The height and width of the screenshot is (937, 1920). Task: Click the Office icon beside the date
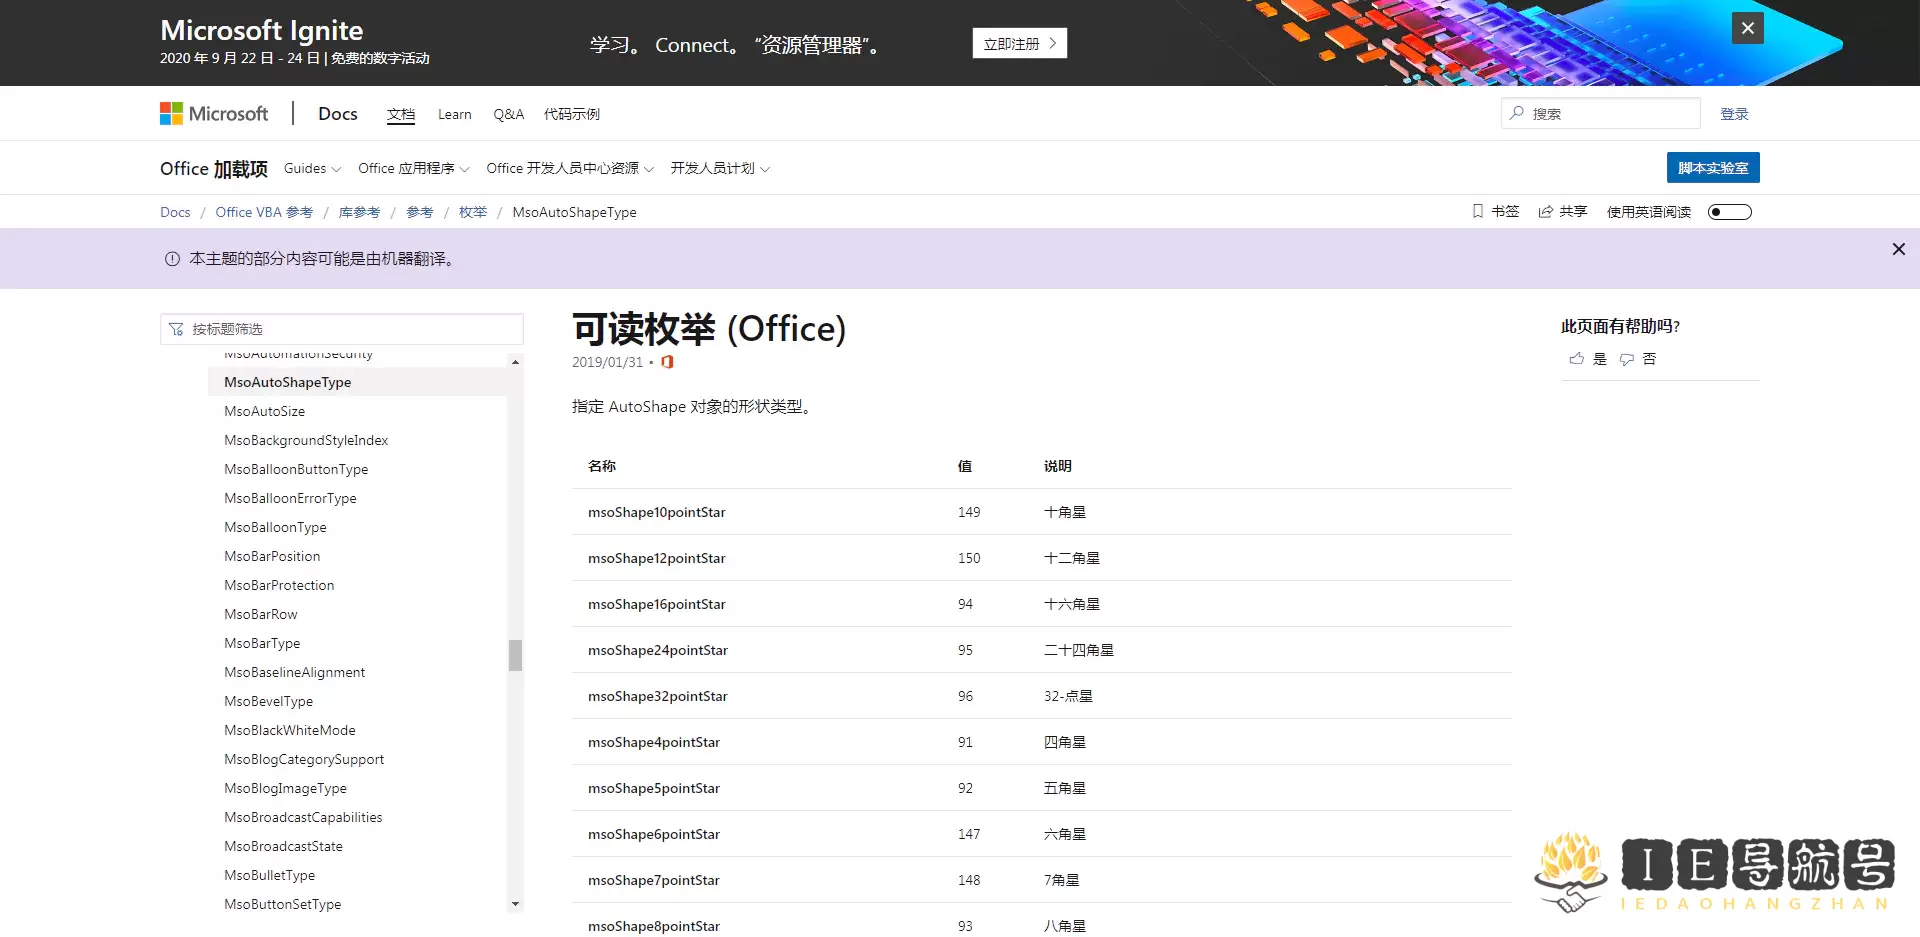(x=667, y=362)
